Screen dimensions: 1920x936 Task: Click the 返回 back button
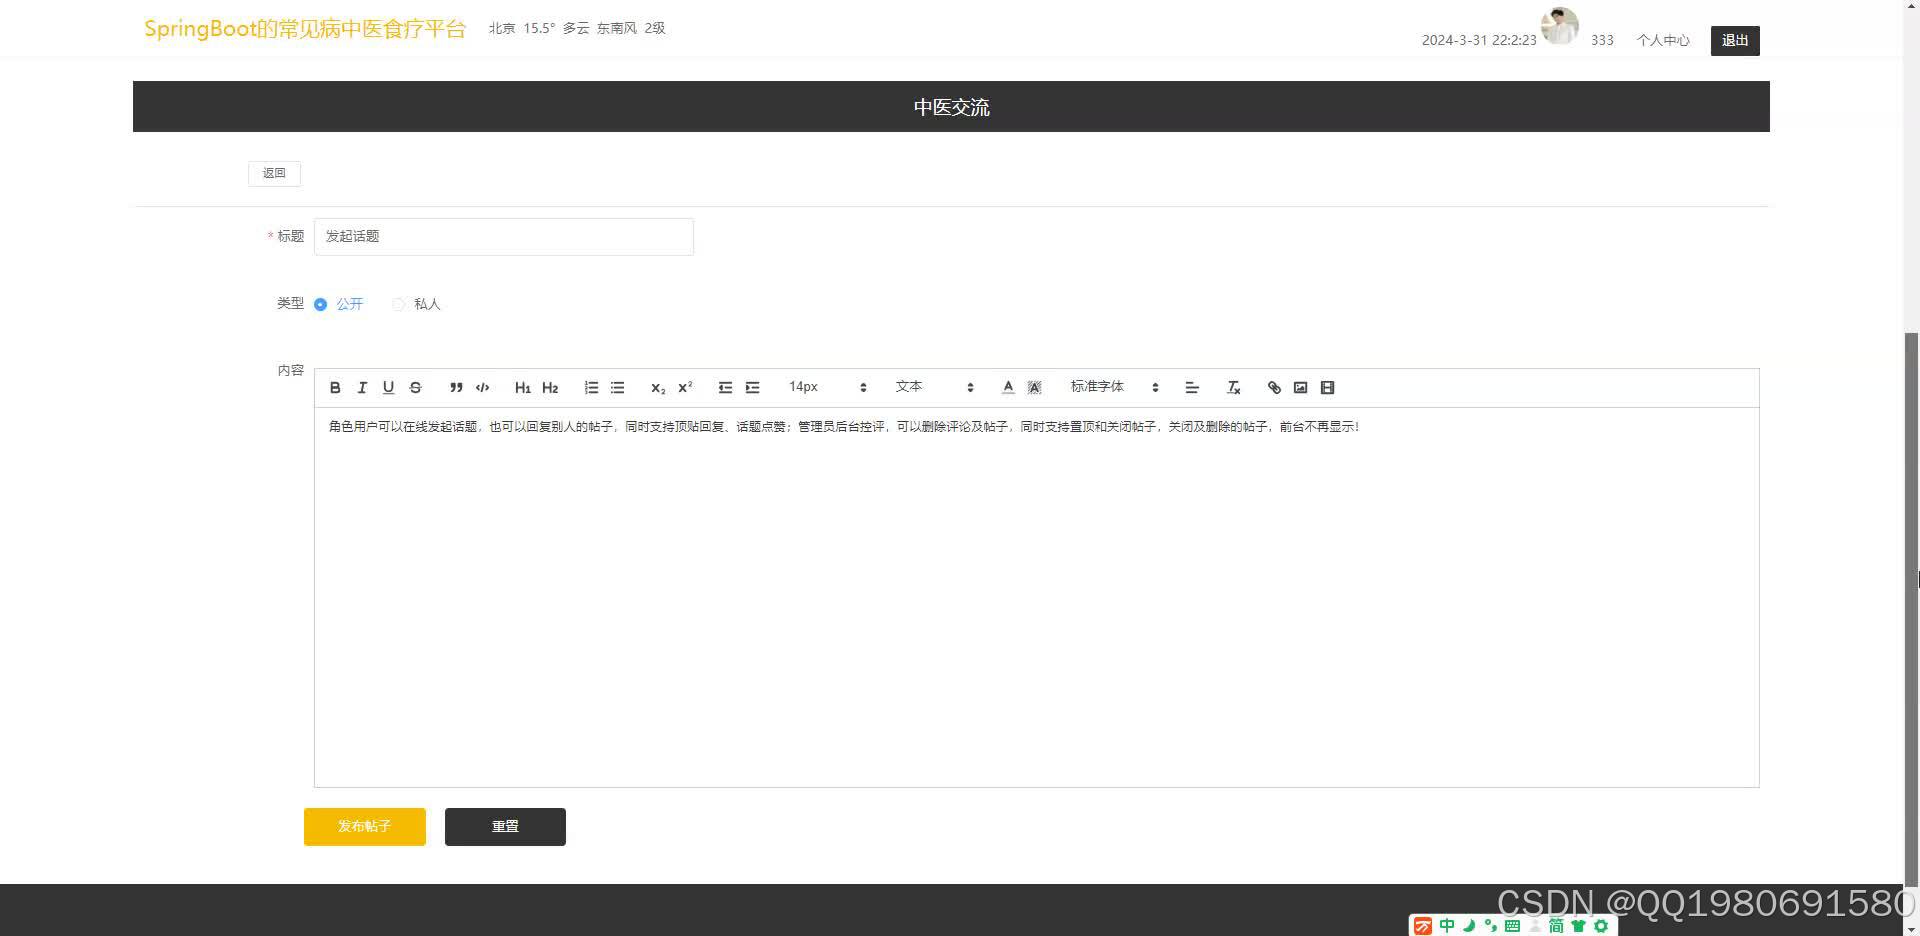coord(273,173)
